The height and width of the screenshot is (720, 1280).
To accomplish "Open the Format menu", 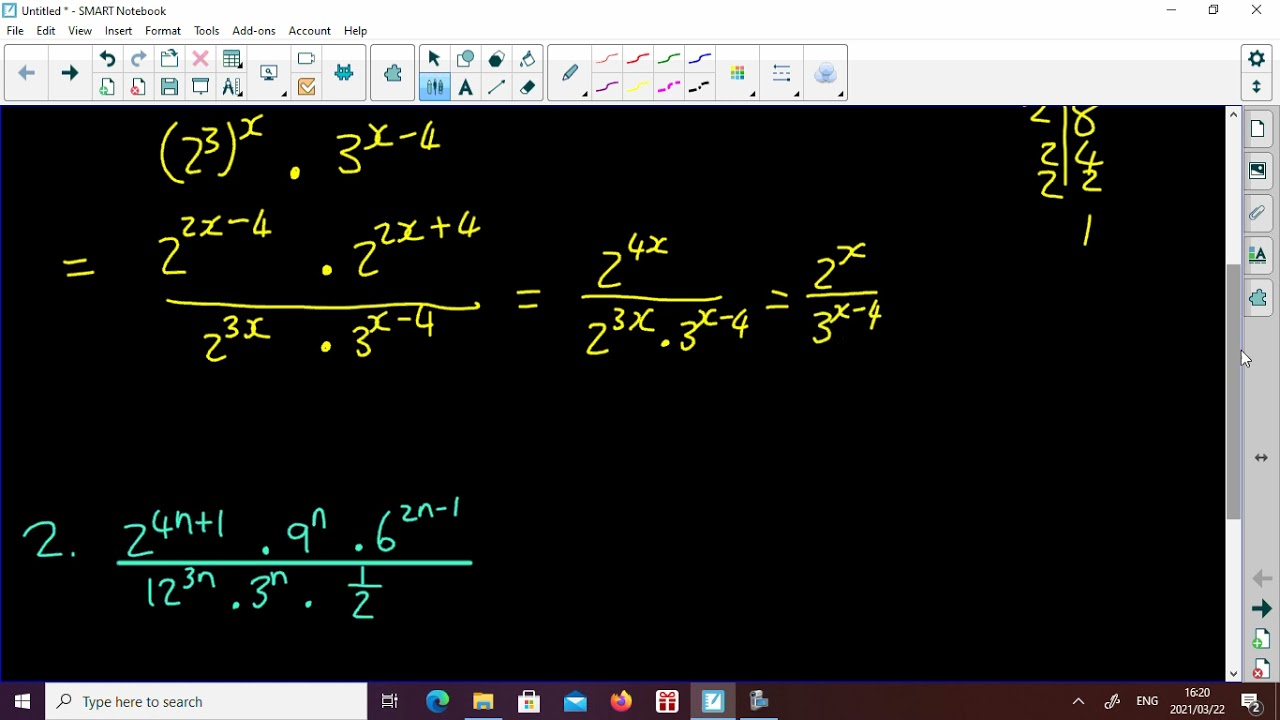I will pyautogui.click(x=163, y=31).
